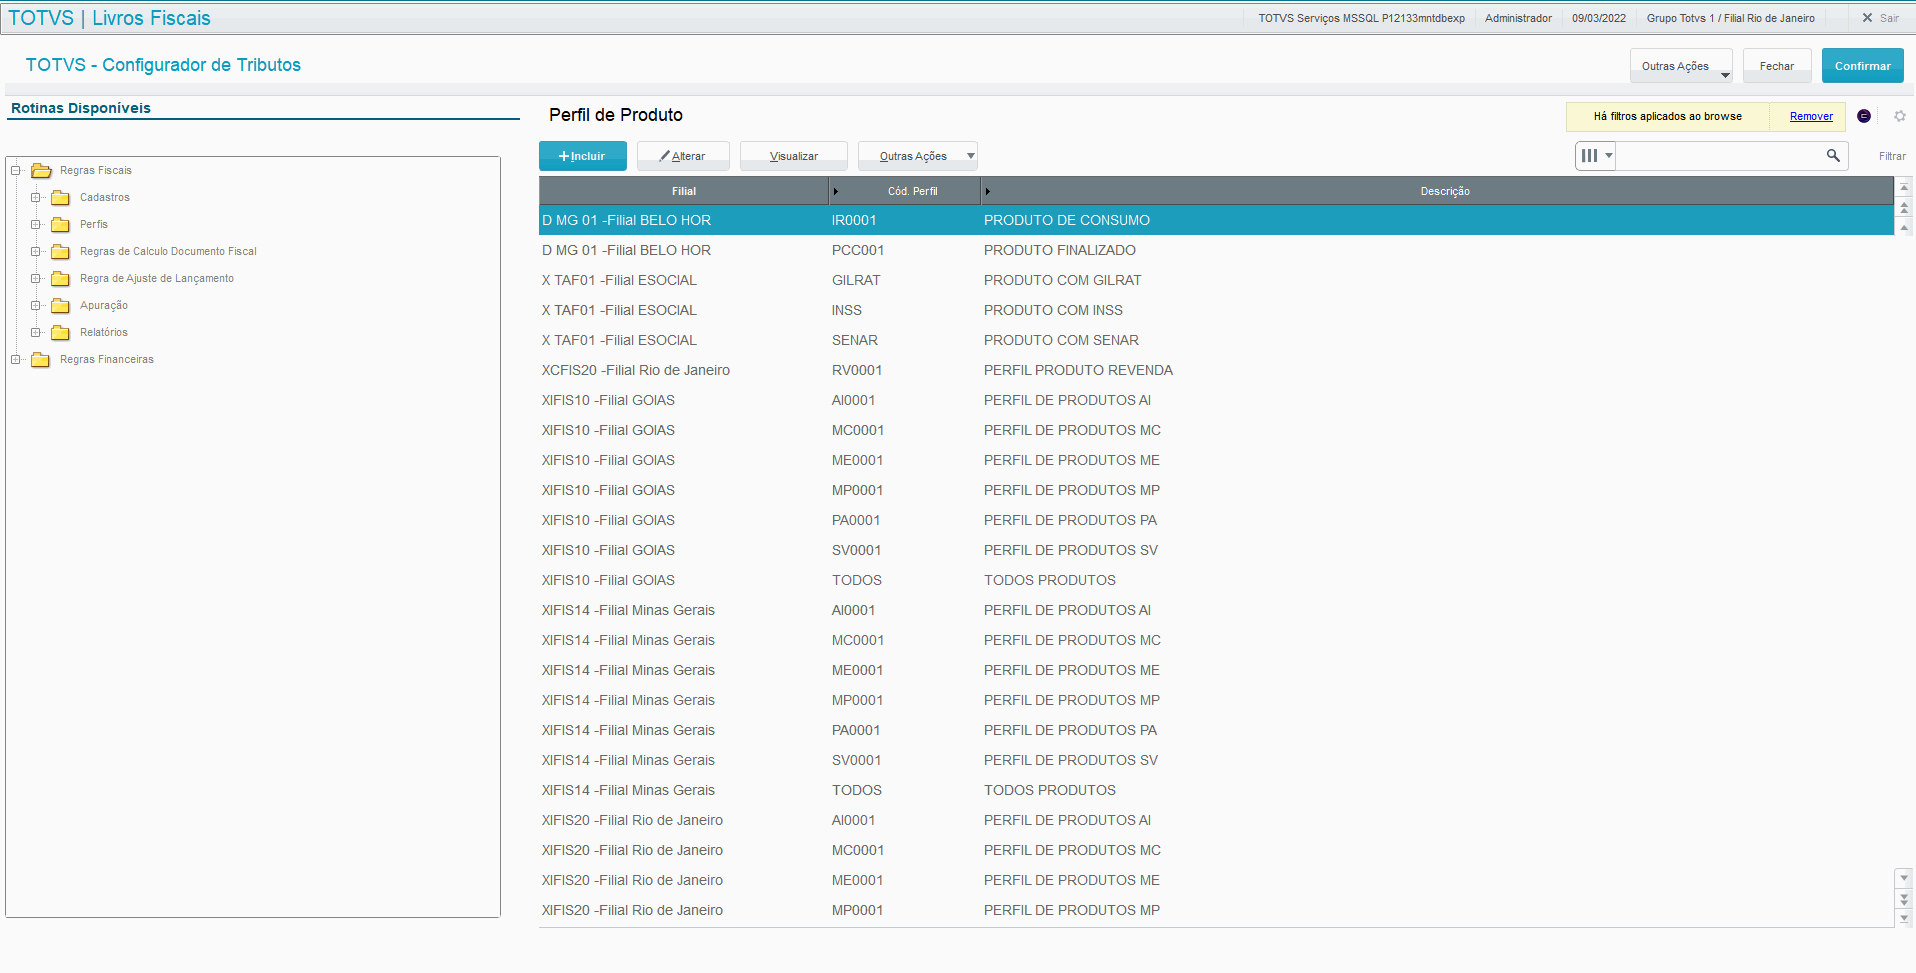
Task: Page down with the double down arrow
Action: coord(1904,899)
